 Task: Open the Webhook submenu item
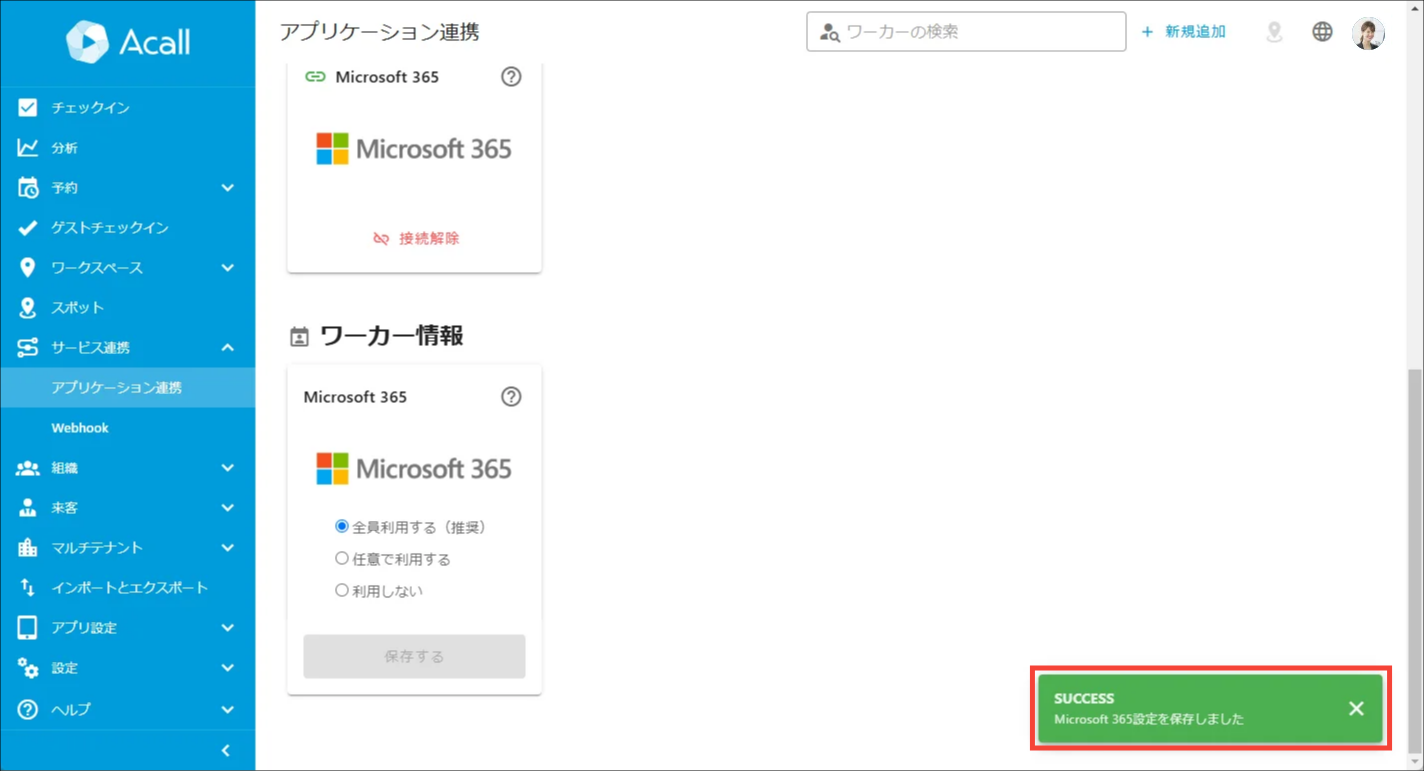click(x=128, y=427)
